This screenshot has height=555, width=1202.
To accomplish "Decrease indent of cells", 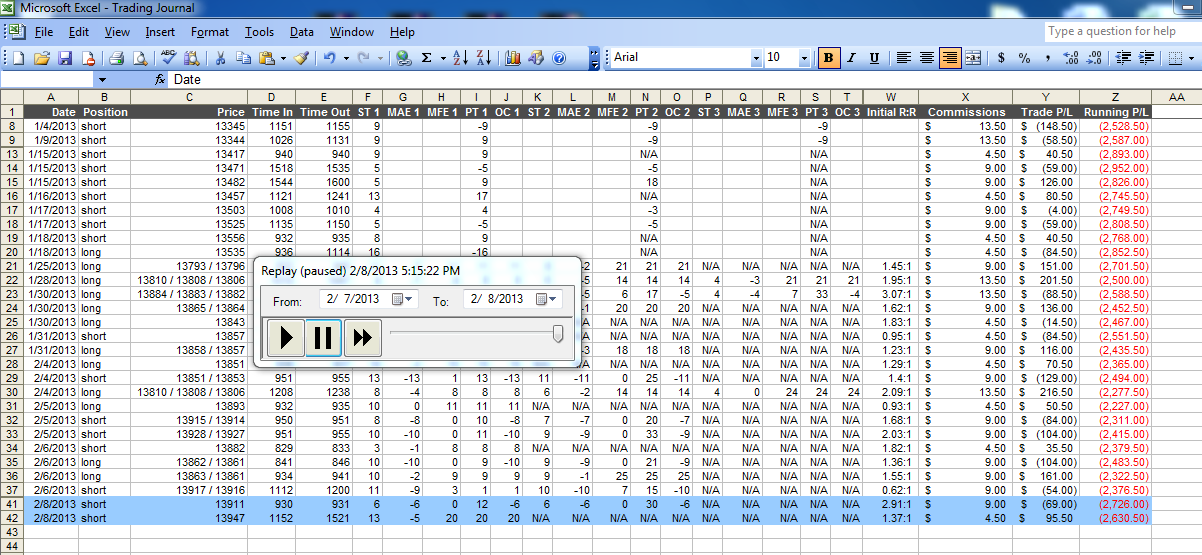I will tap(1122, 58).
